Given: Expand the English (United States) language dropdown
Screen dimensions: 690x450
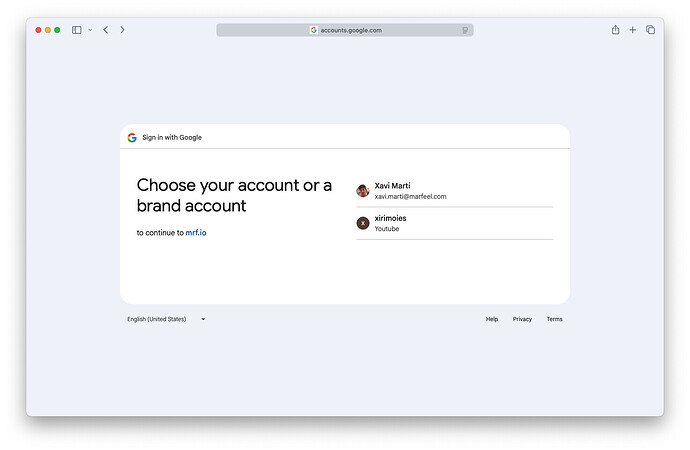Looking at the screenshot, I should point(166,319).
